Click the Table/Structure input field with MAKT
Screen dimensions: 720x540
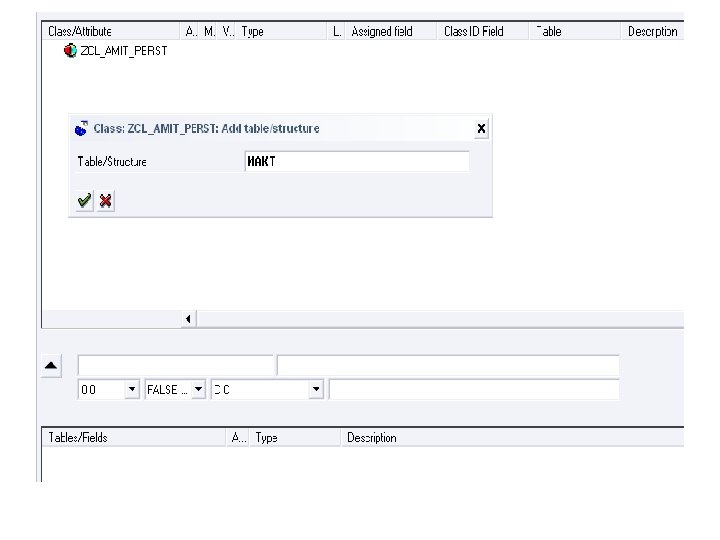coord(357,161)
